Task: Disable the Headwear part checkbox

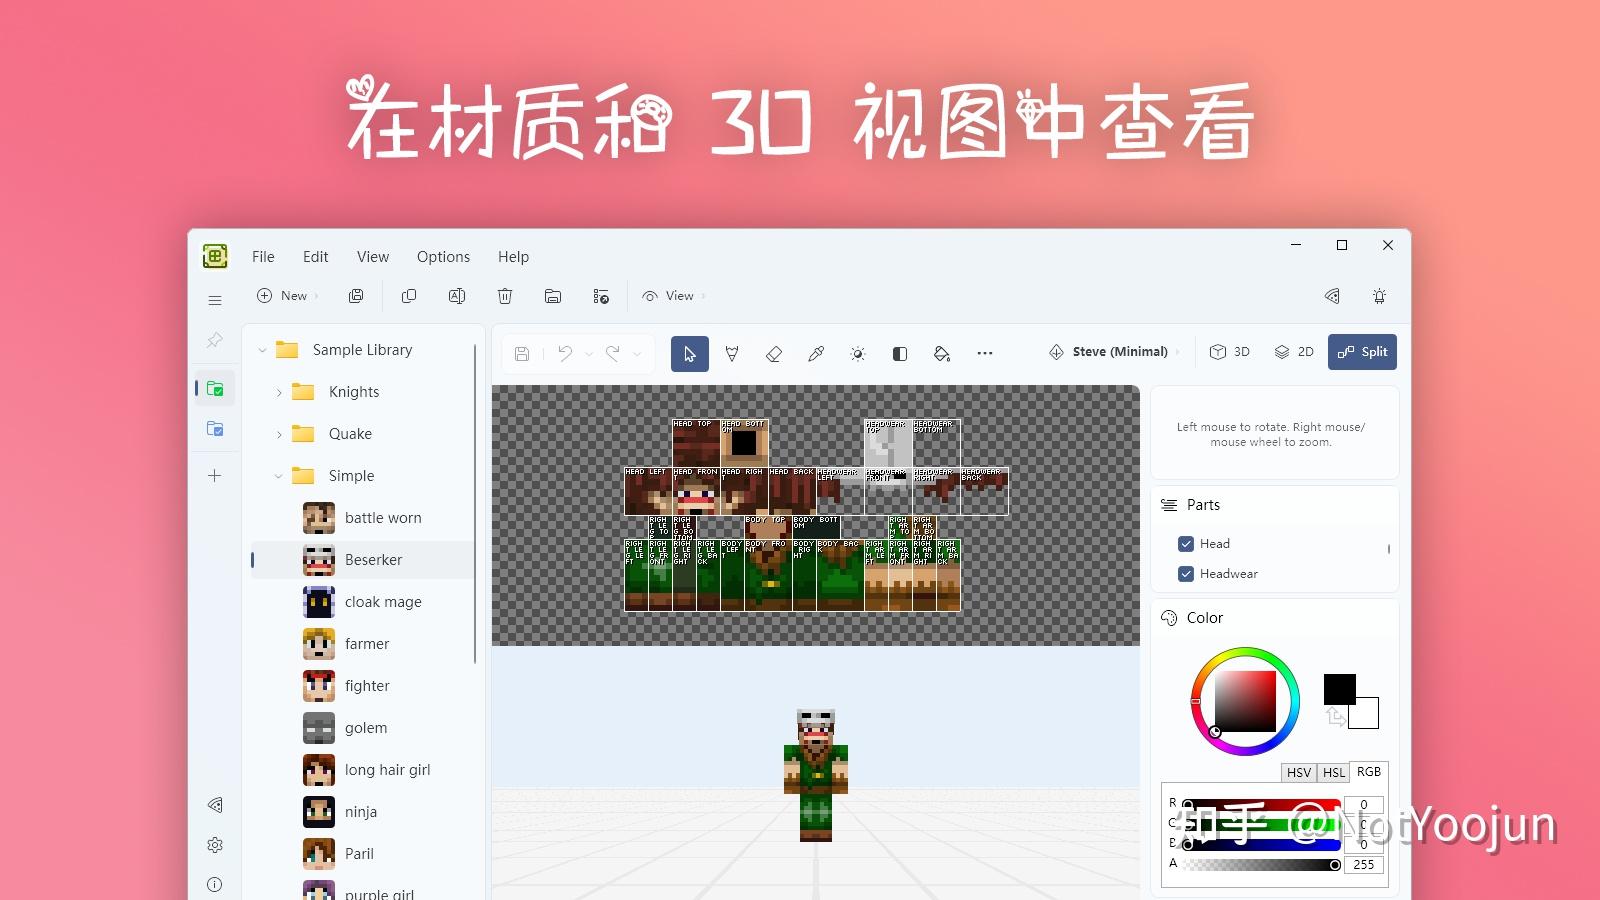Action: (1185, 573)
